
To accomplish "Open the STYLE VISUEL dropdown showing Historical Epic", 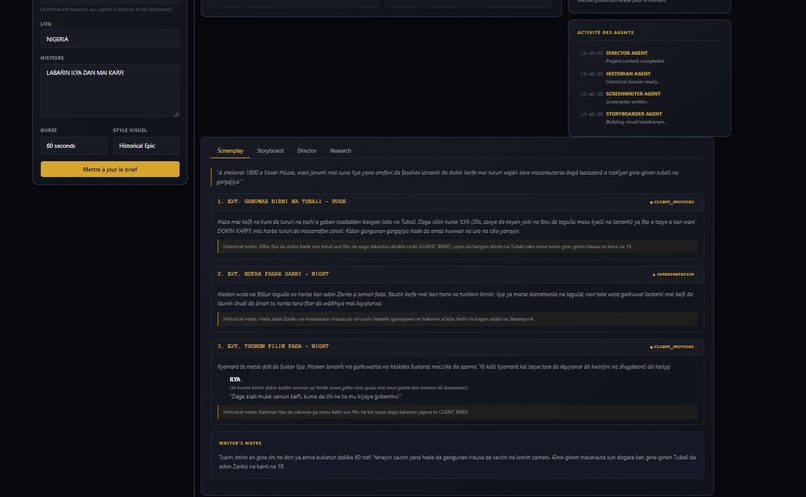I will pos(146,146).
